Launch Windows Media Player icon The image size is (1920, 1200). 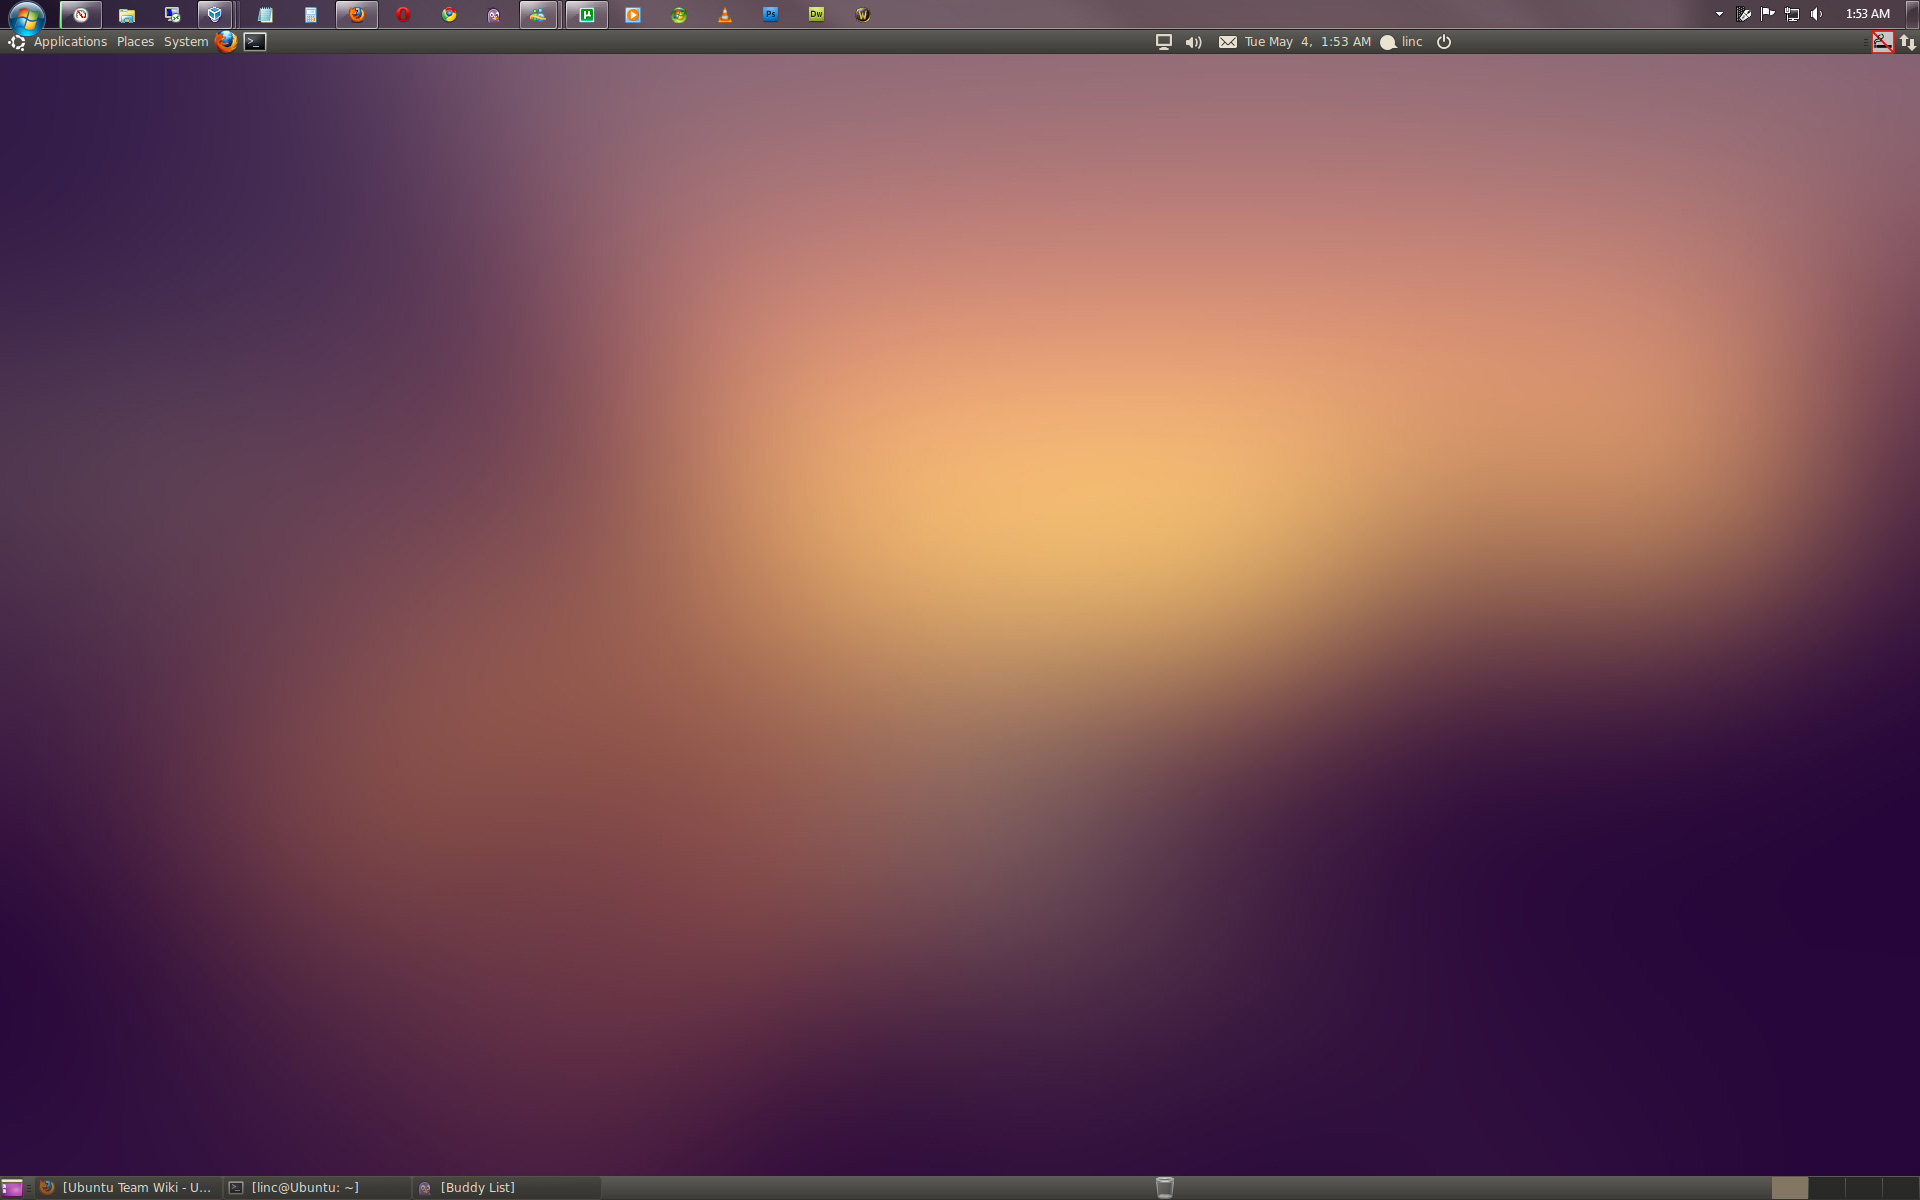(633, 15)
